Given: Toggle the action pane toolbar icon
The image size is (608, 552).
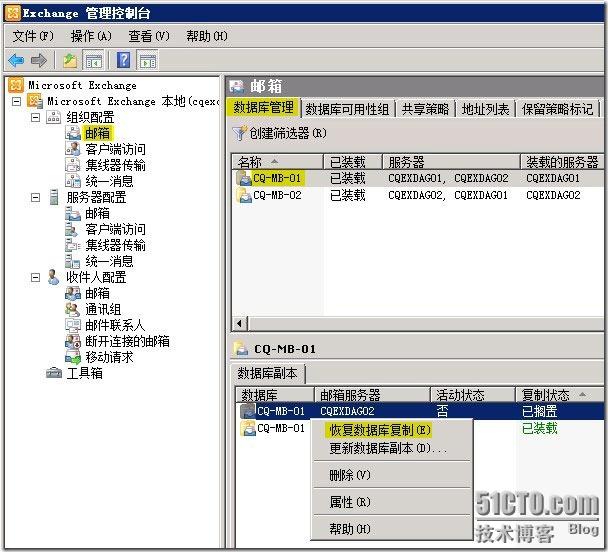Looking at the screenshot, I should click(148, 60).
